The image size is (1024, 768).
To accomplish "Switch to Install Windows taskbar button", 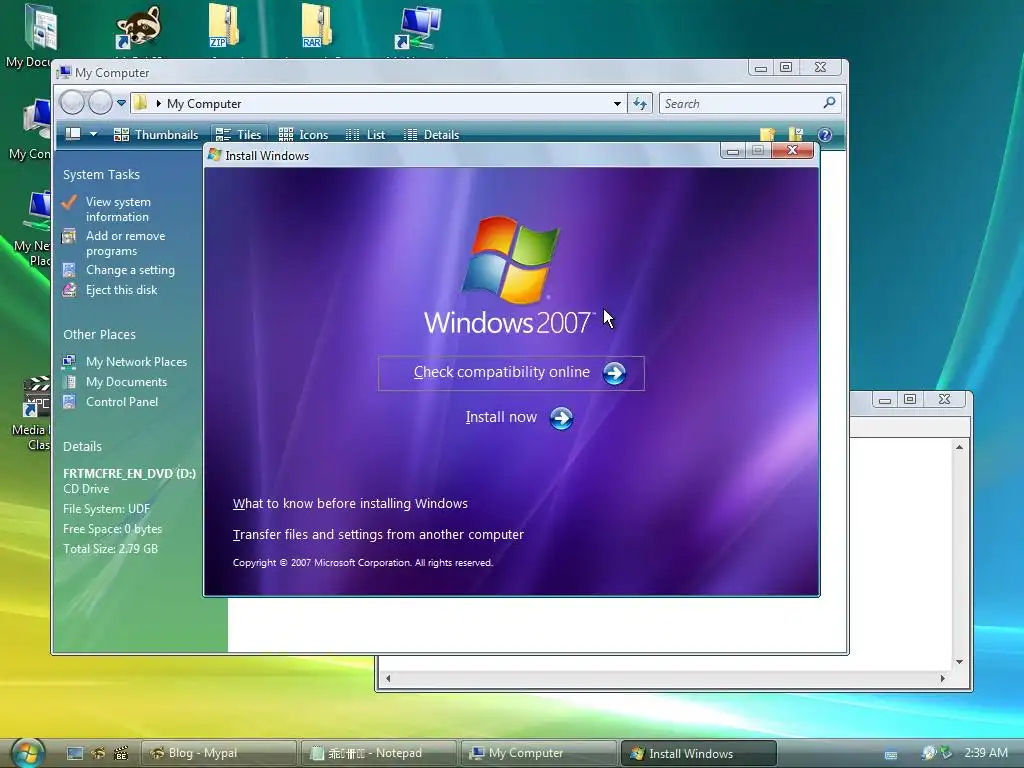I will click(698, 753).
